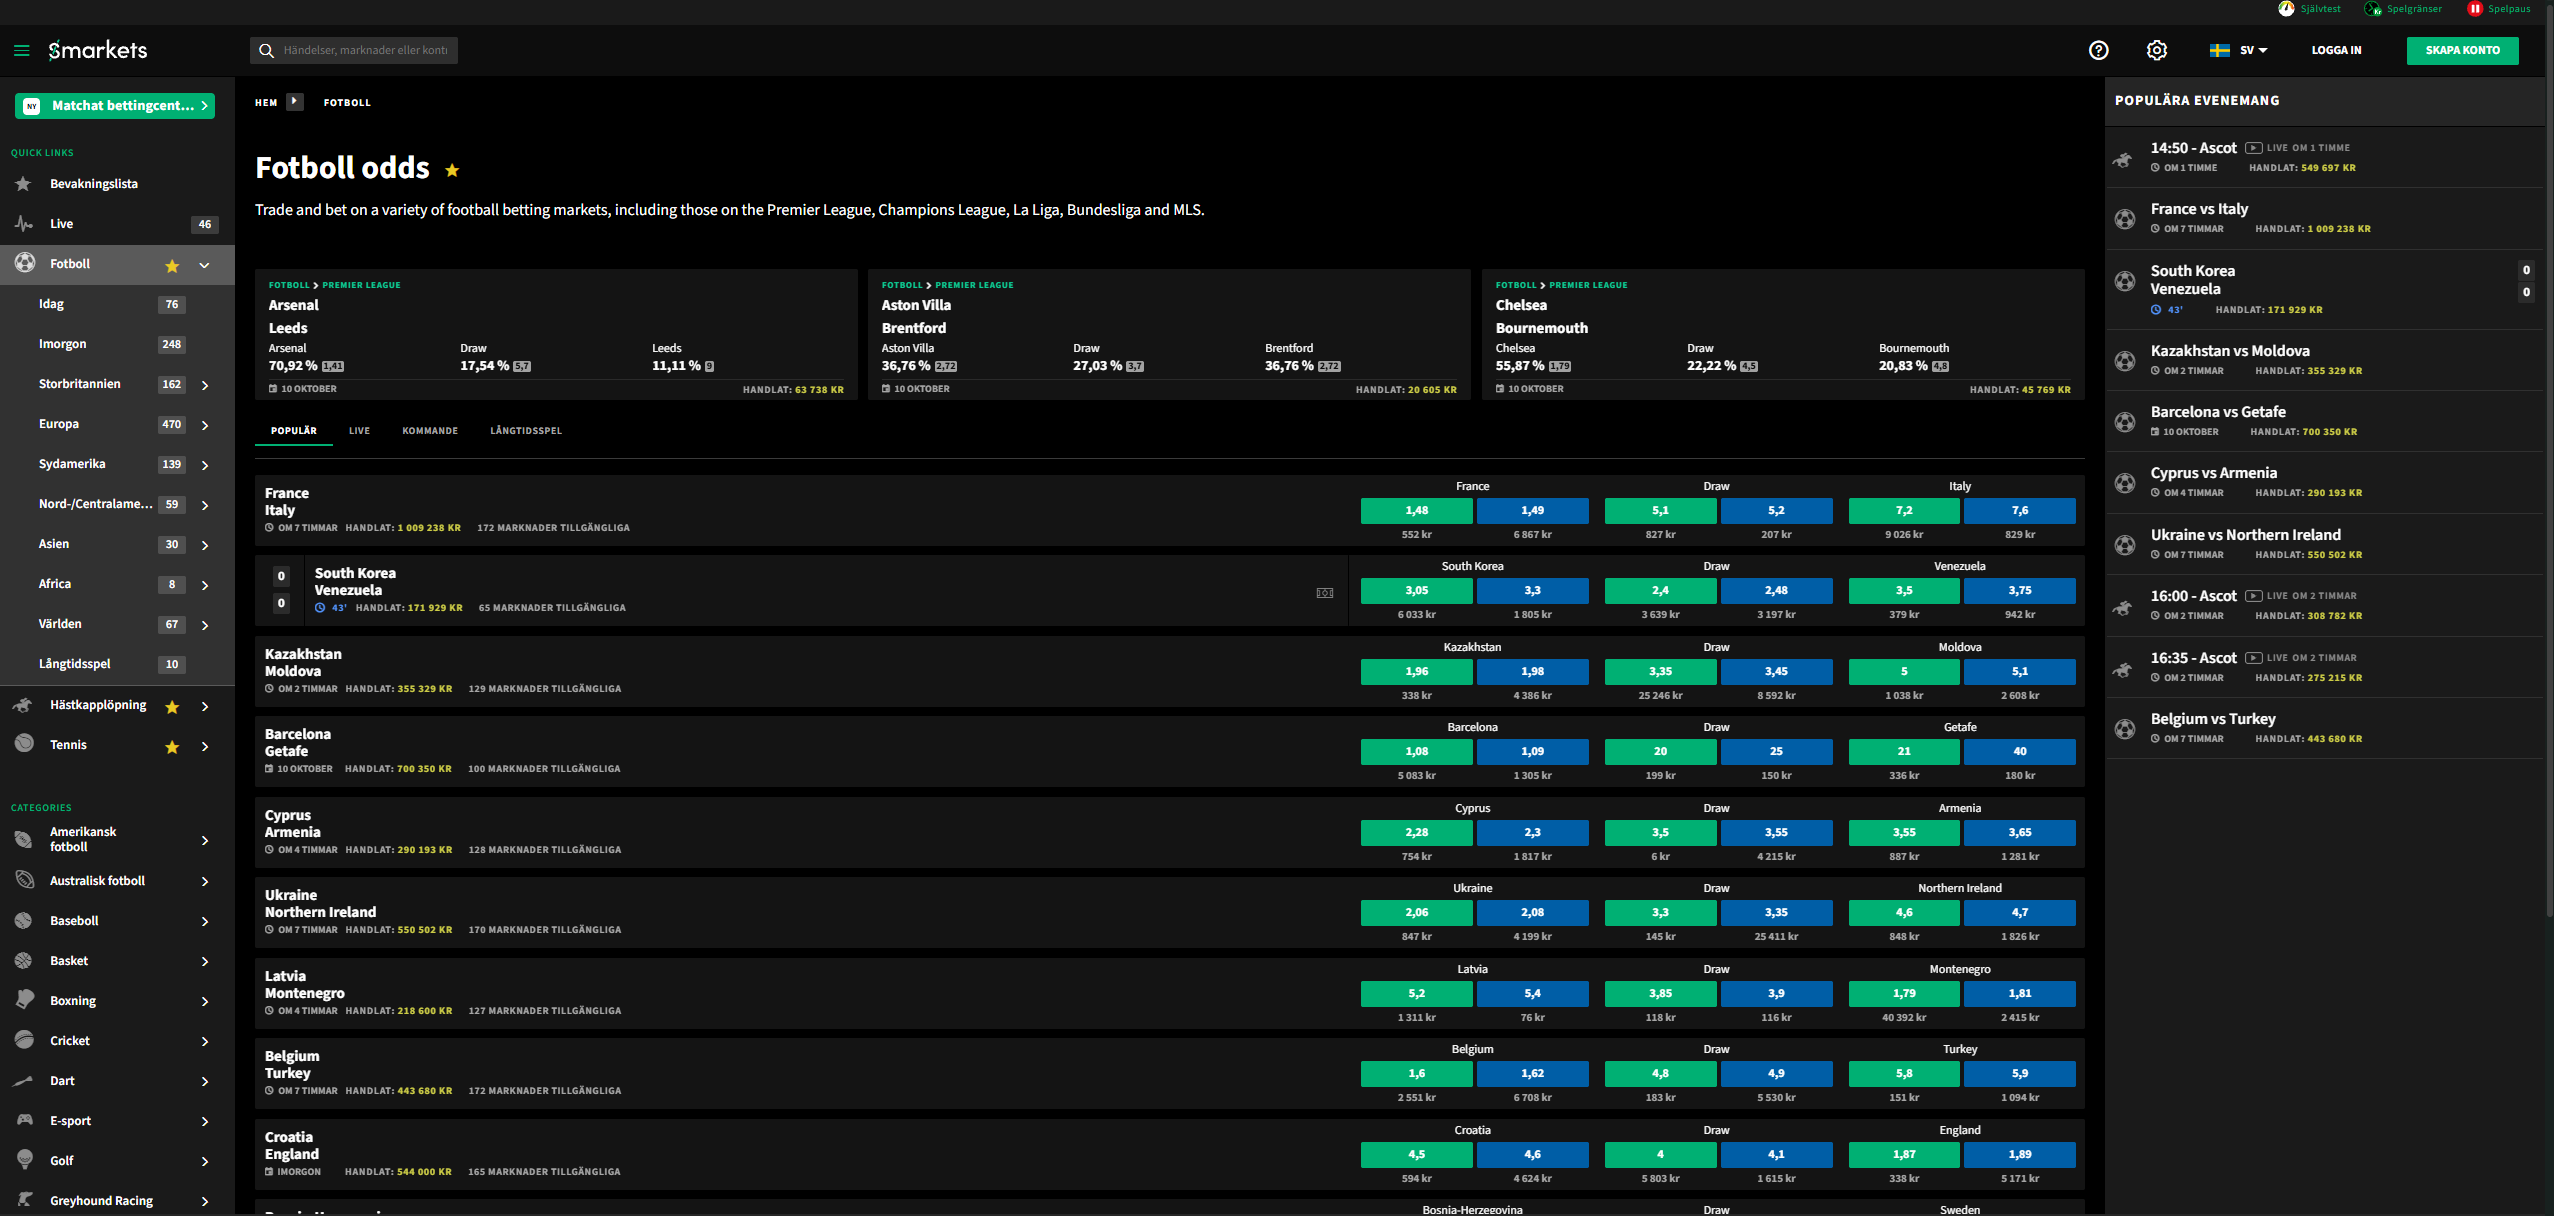
Task: Click the Golf icon in categories
Action: 24,1160
